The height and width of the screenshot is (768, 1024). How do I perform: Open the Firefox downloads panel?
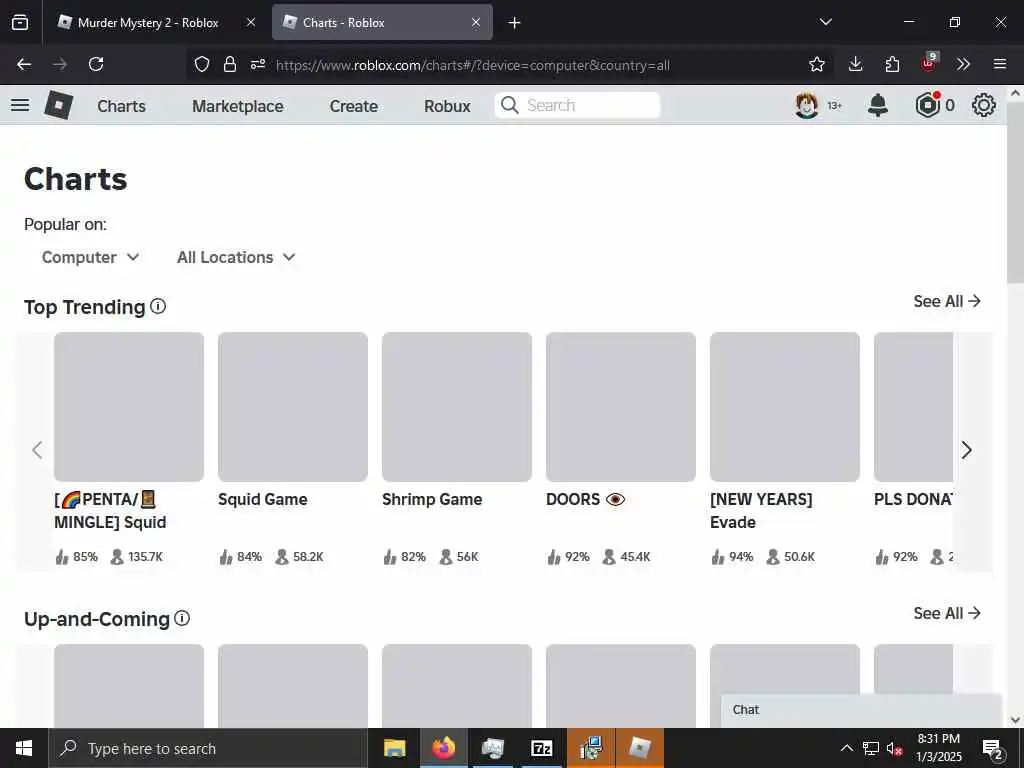(x=856, y=64)
